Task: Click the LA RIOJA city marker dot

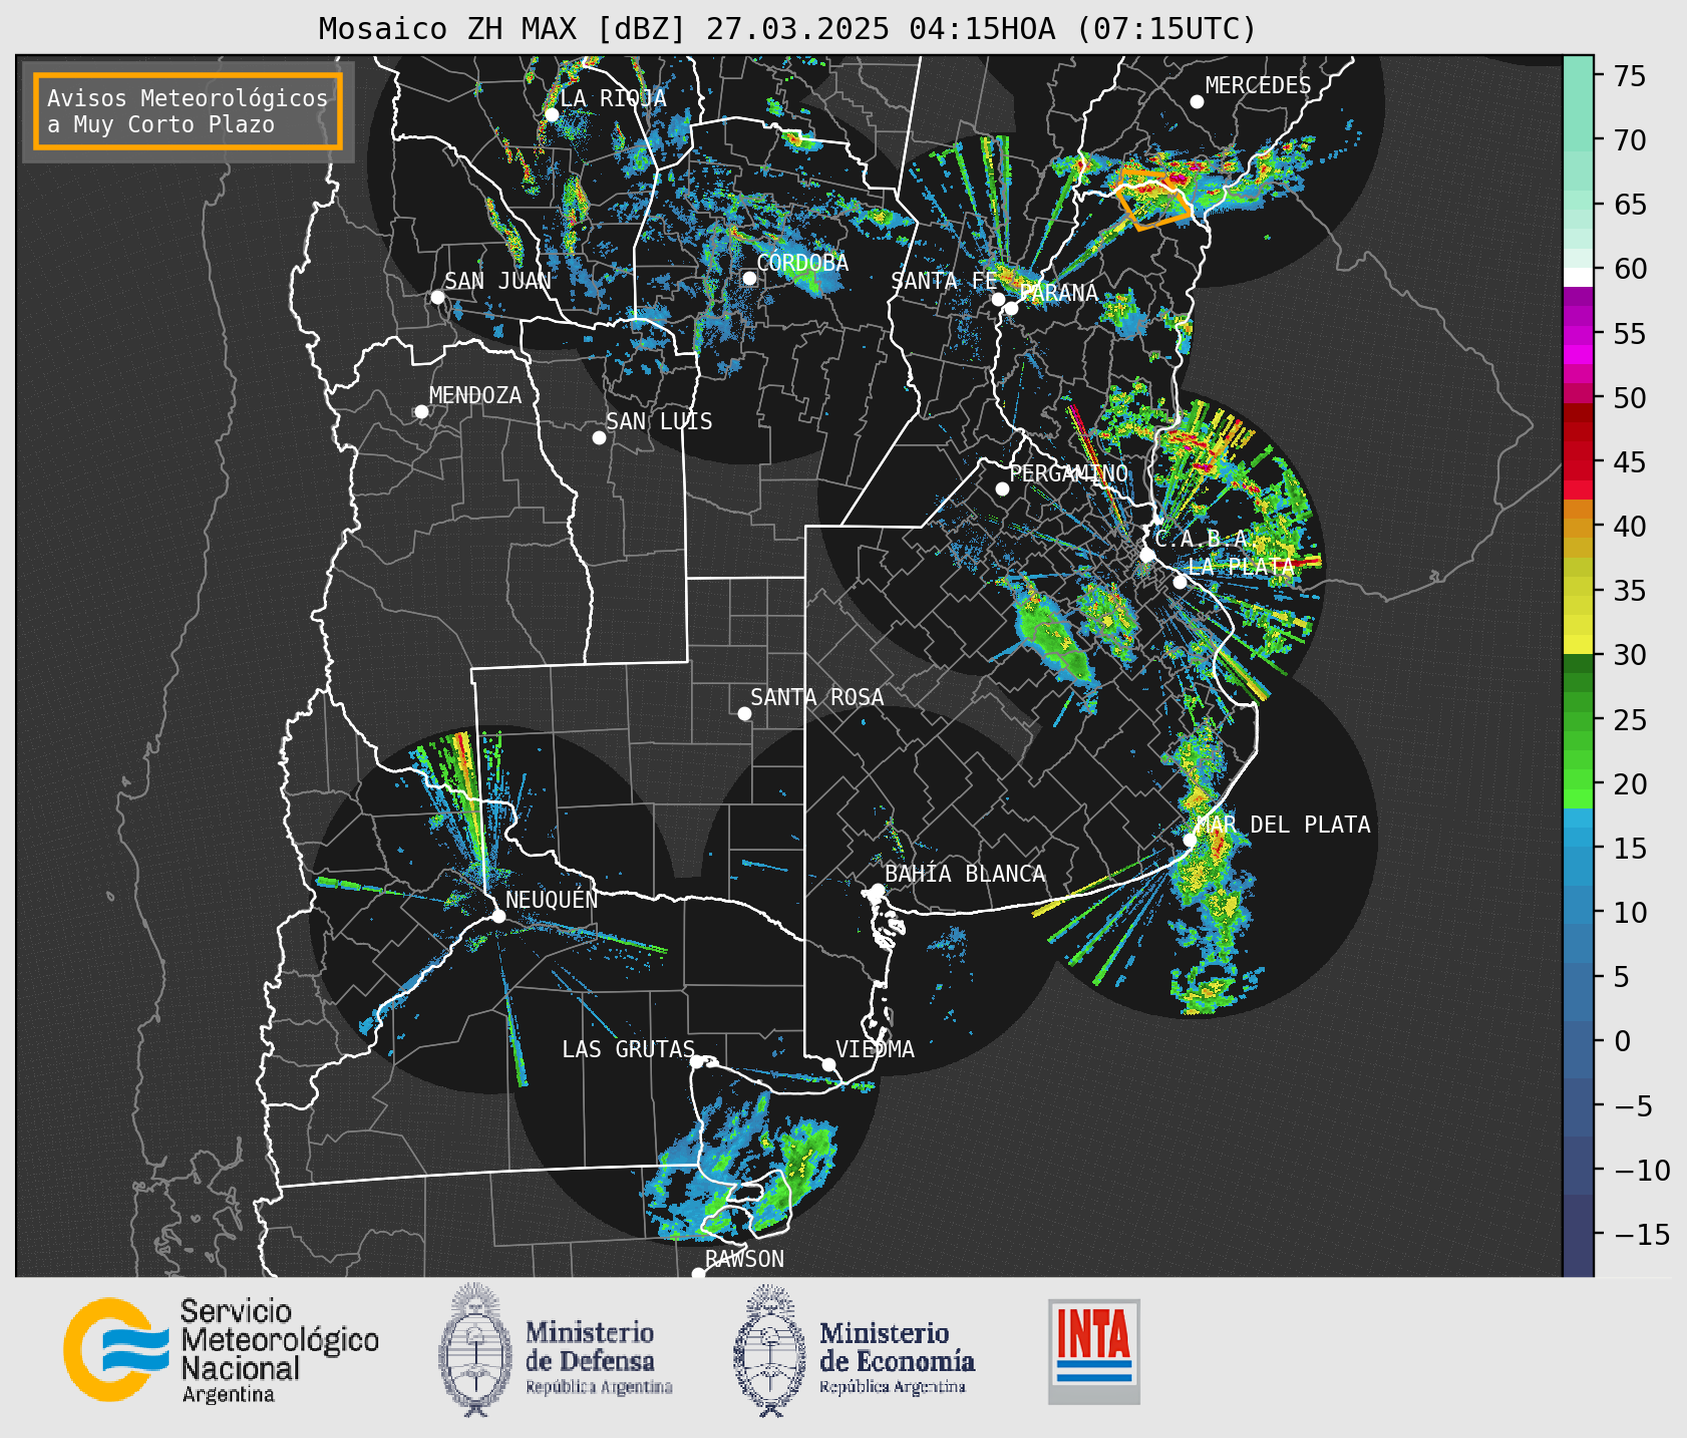Action: (552, 115)
